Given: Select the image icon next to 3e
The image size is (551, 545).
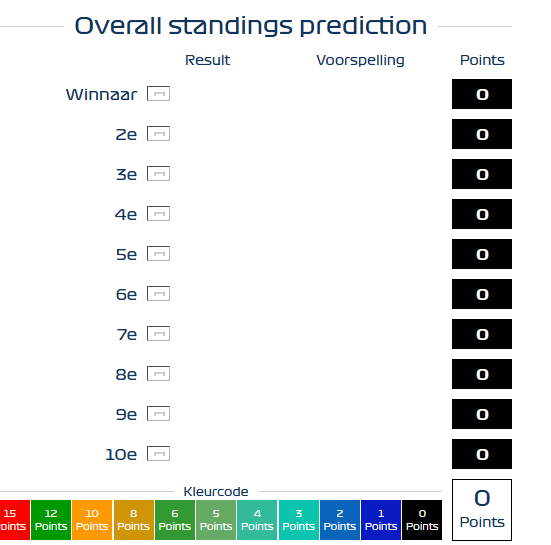Looking at the screenshot, I should click(158, 174).
